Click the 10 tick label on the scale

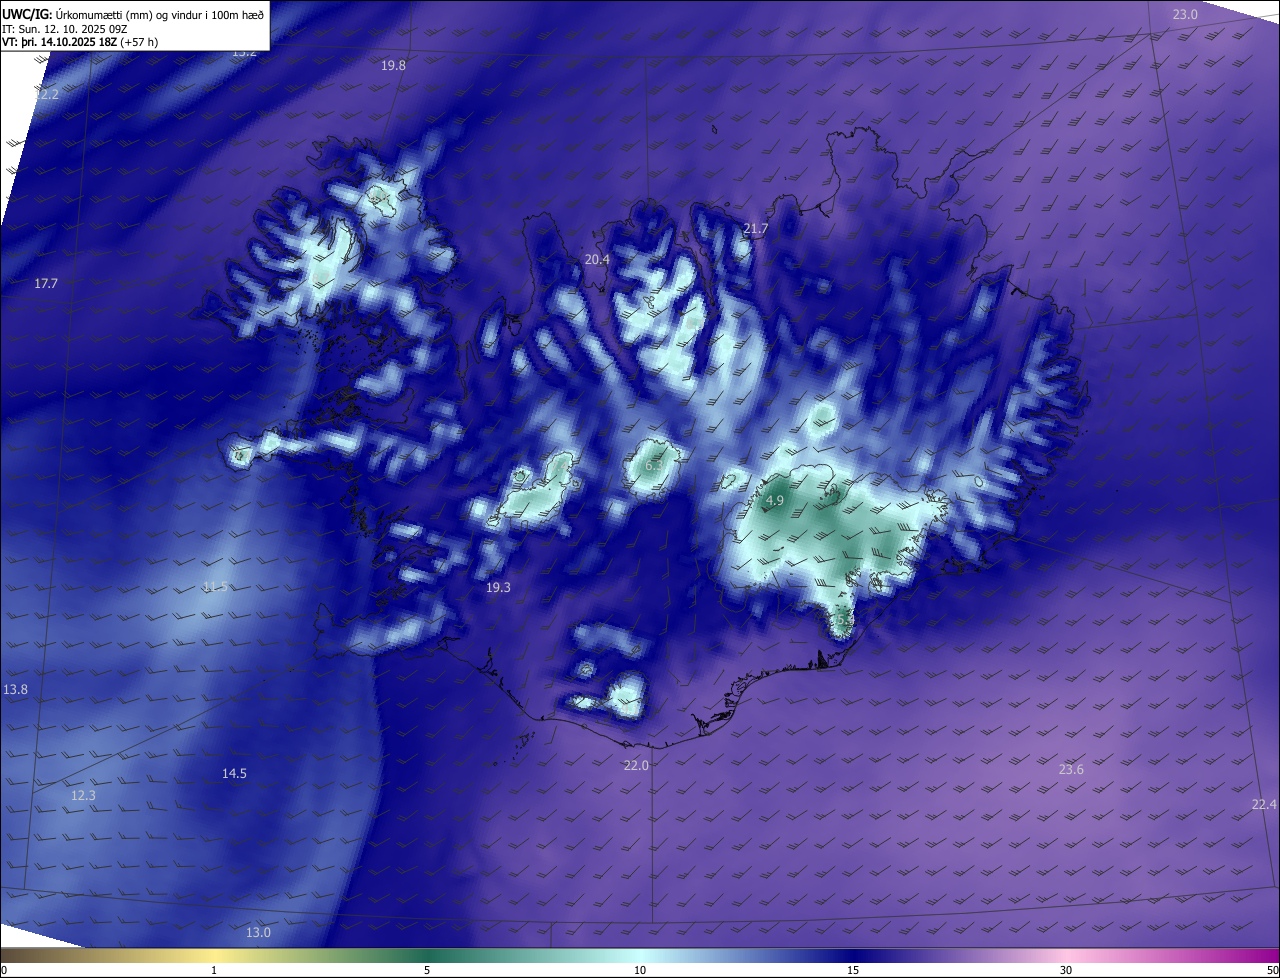[x=640, y=971]
